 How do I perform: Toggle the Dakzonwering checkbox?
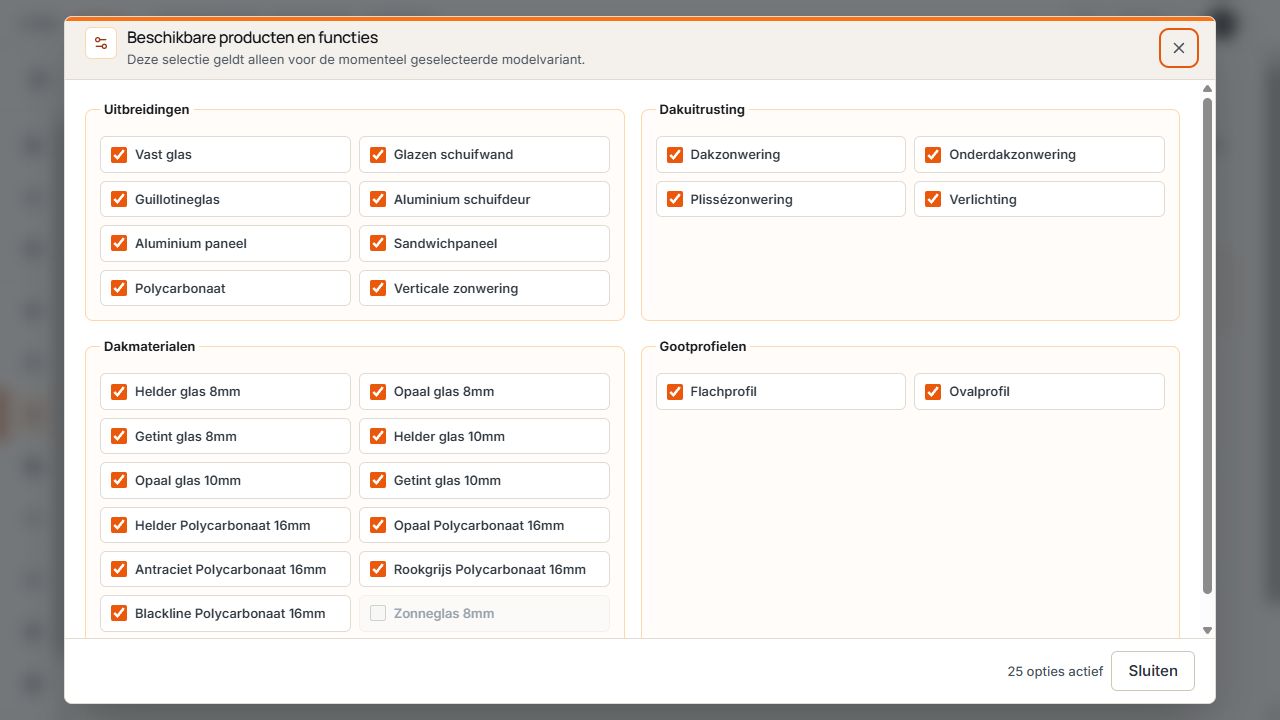click(675, 155)
